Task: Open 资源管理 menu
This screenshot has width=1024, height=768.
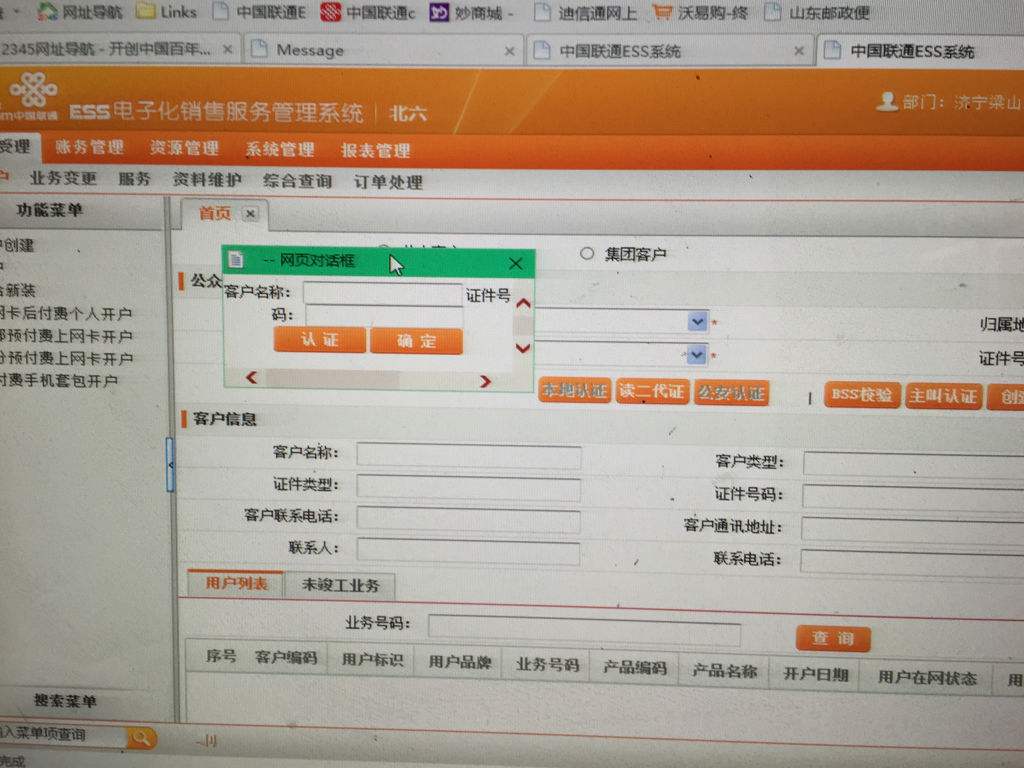Action: (184, 148)
